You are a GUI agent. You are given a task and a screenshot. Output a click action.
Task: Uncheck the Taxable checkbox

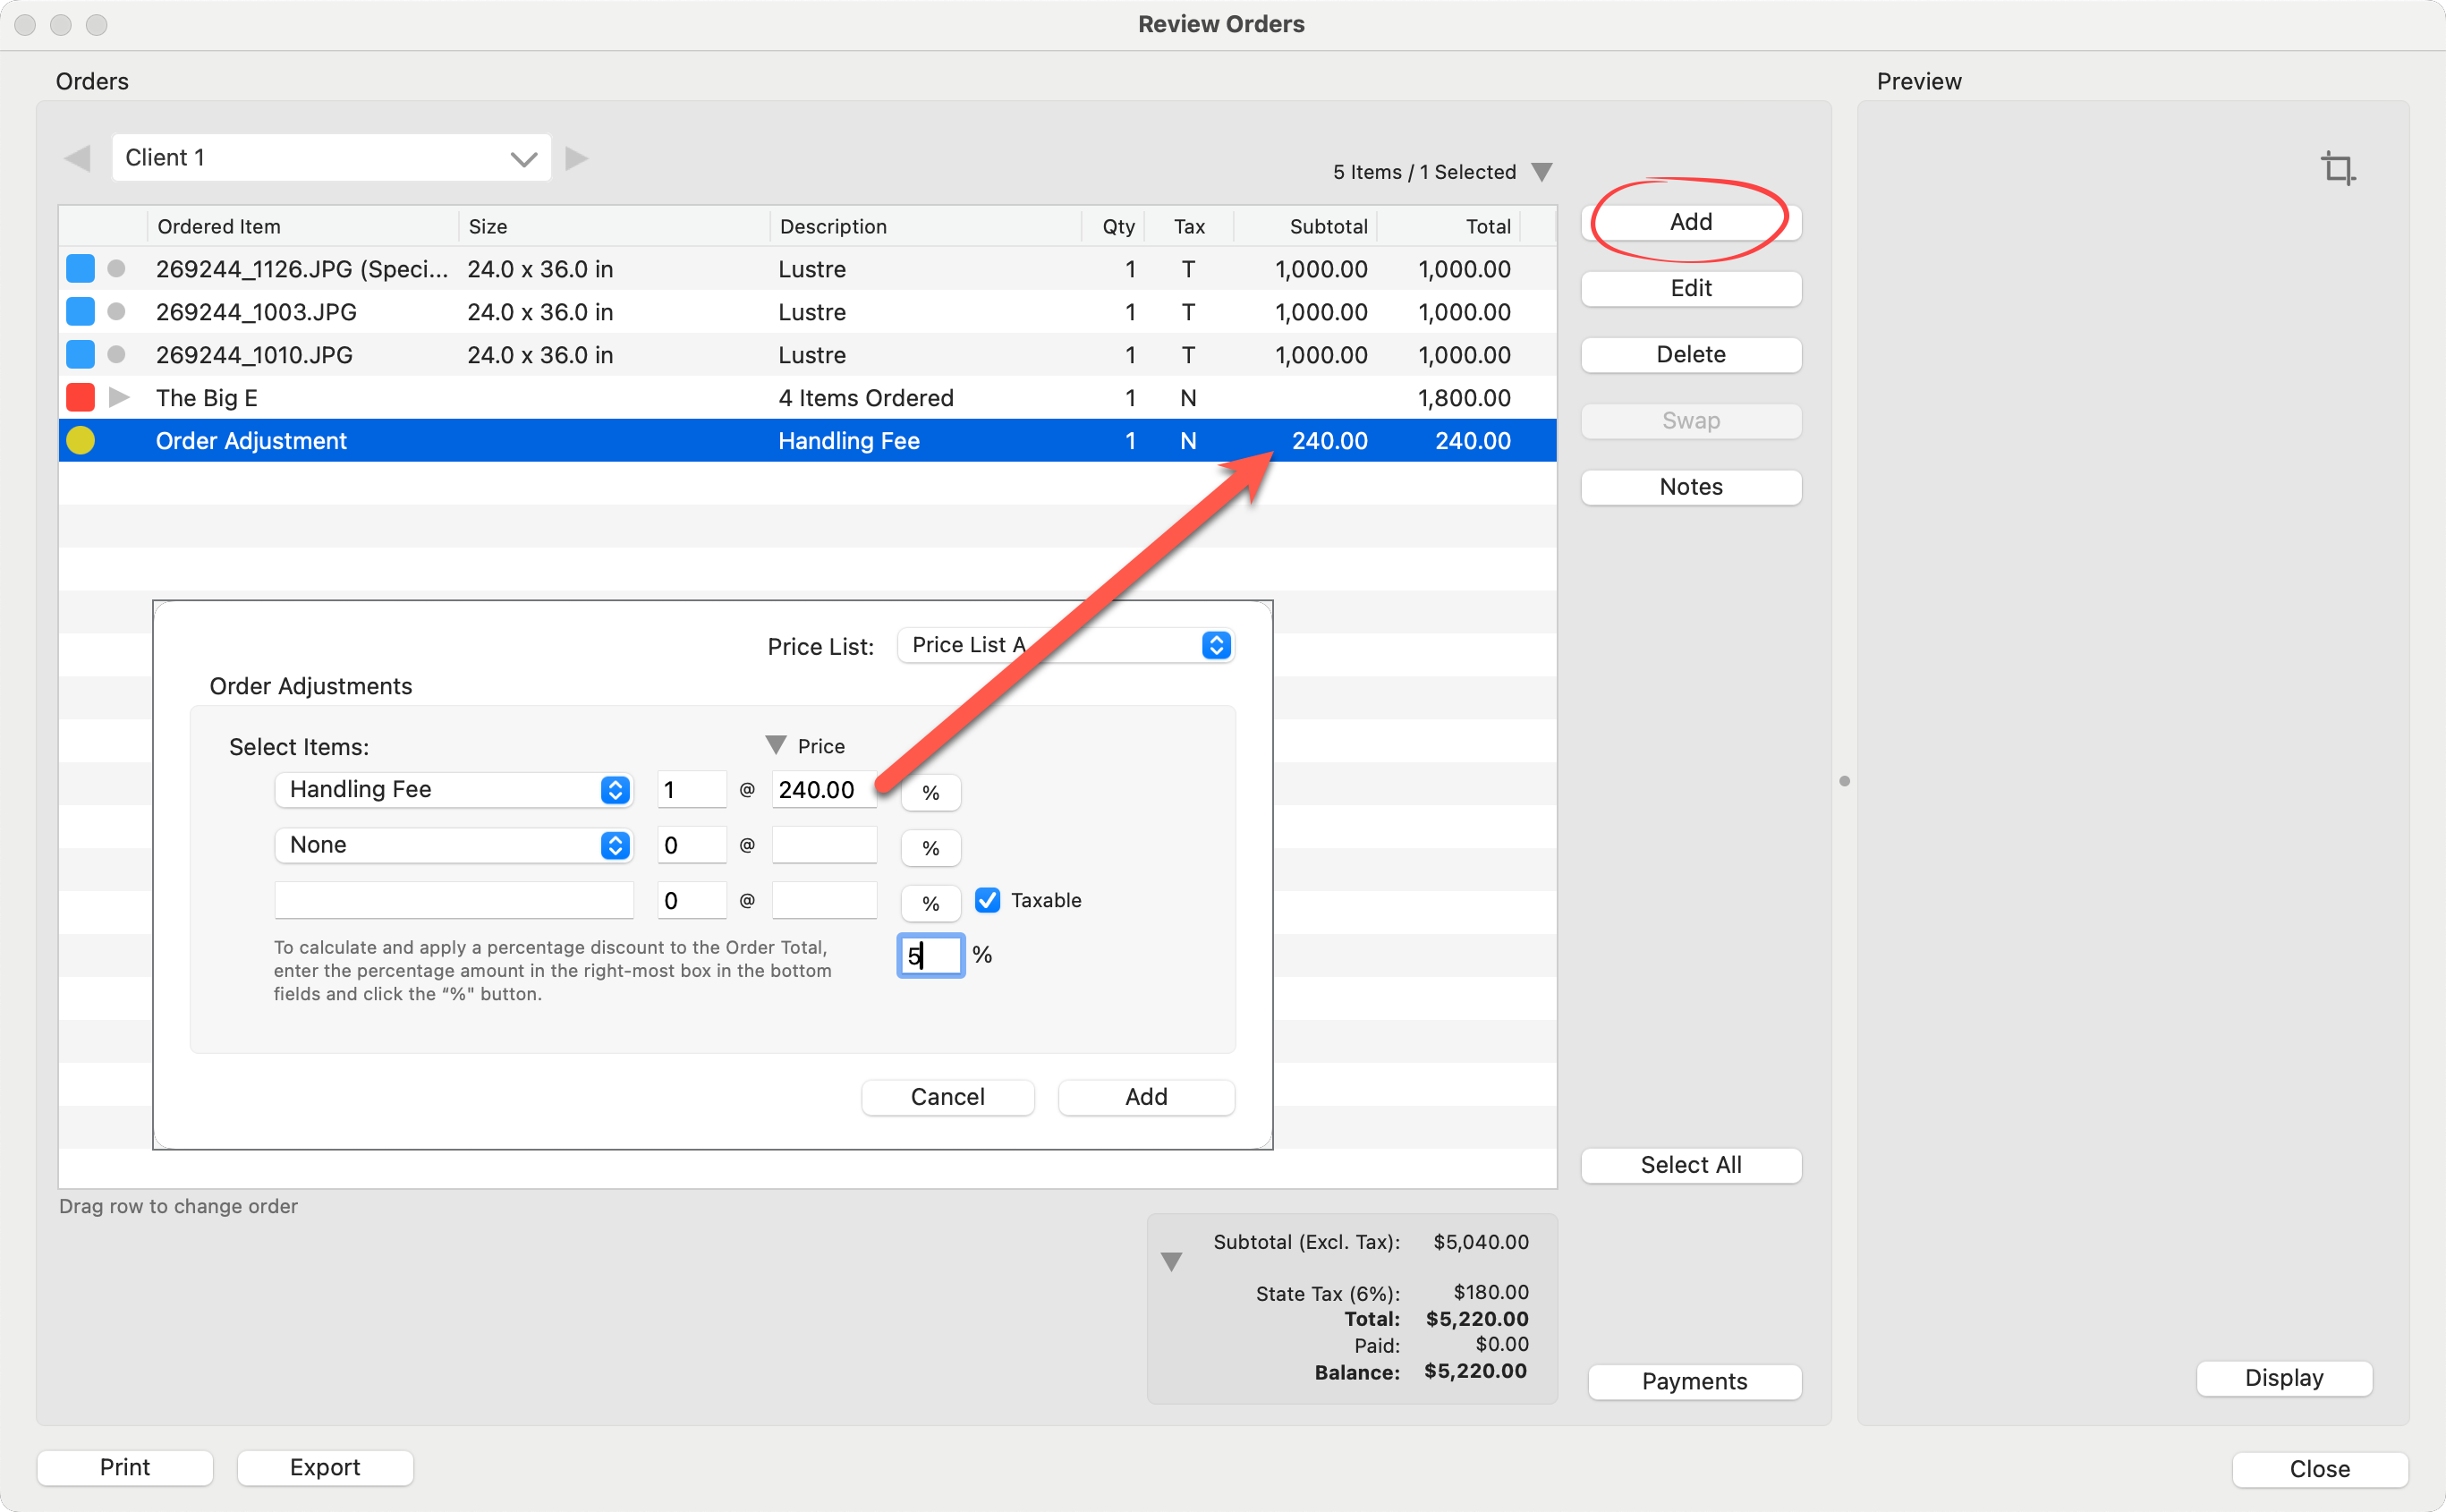(x=987, y=900)
